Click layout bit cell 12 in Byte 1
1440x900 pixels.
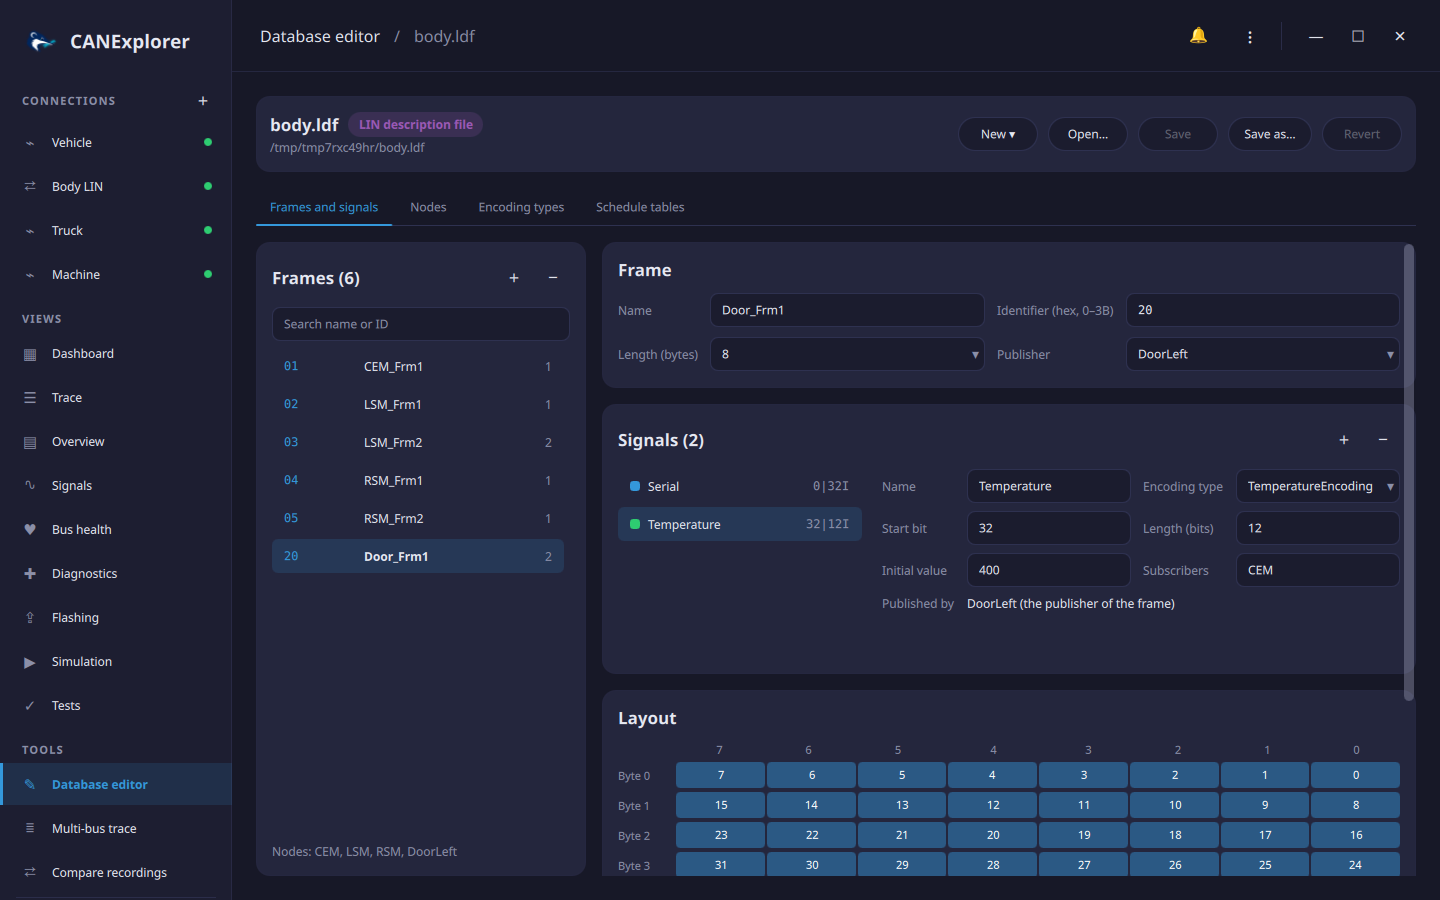[x=993, y=805]
